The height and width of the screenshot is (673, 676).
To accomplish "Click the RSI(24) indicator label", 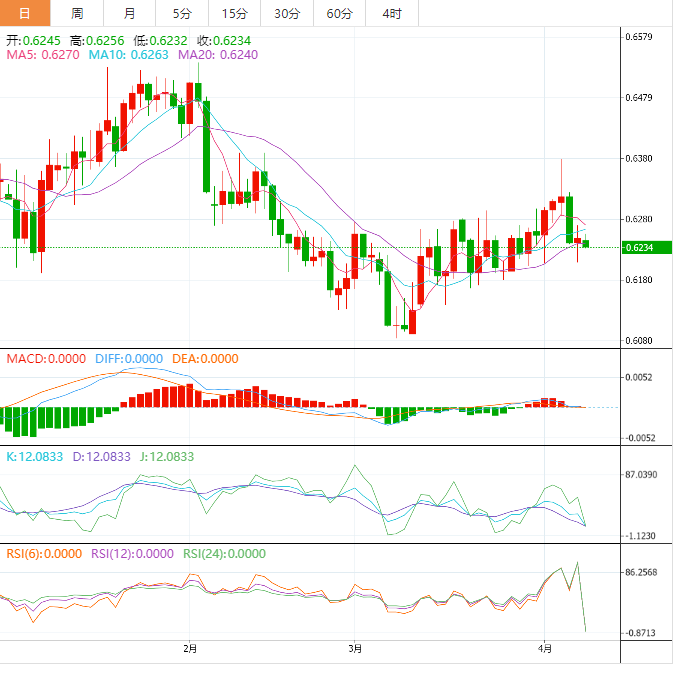I will (223, 553).
